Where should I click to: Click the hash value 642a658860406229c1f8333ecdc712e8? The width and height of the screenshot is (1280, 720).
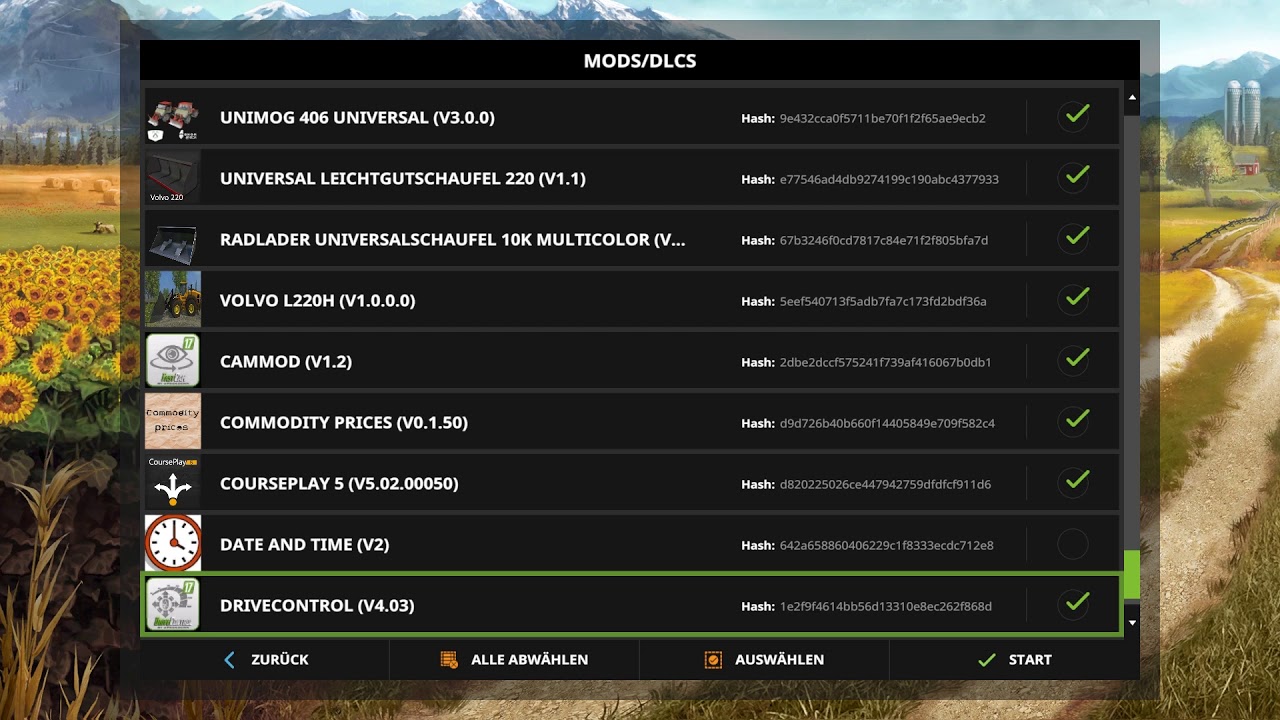pos(887,545)
